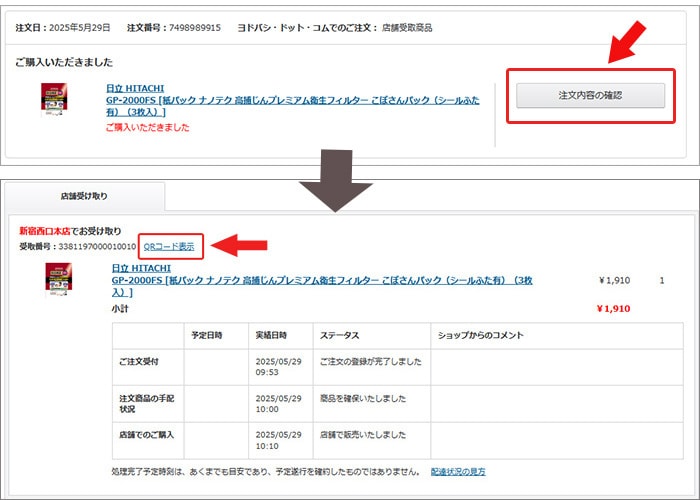The image size is (700, 500).
Task: Click the bold ご購入いただきました heading
Action: click(64, 62)
